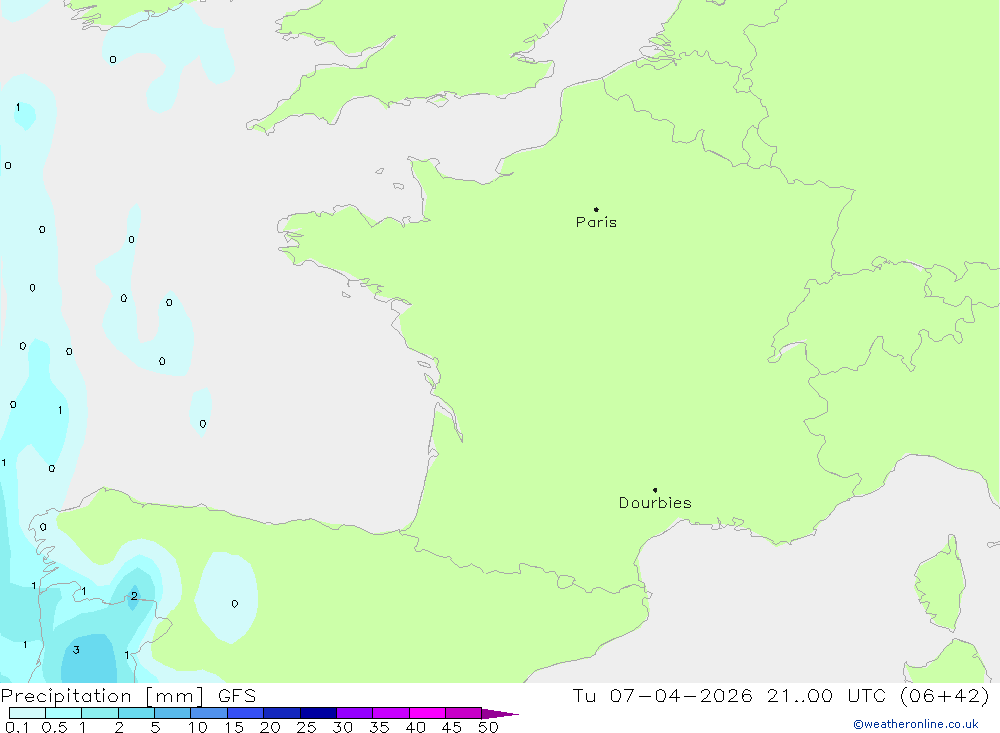Click the legend value '10'
Screen dimensions: 1000x733
tap(198, 727)
